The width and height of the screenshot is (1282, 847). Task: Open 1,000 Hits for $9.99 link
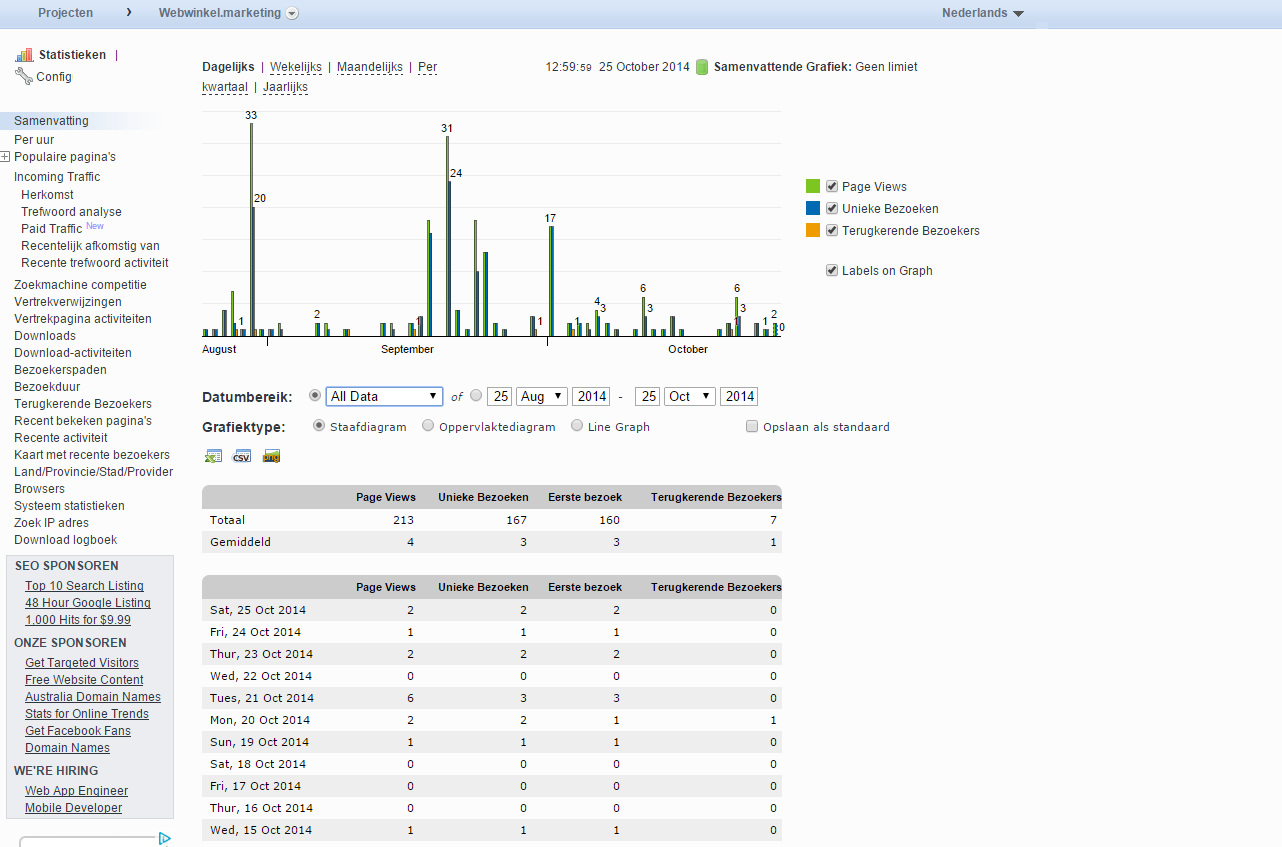(x=78, y=620)
